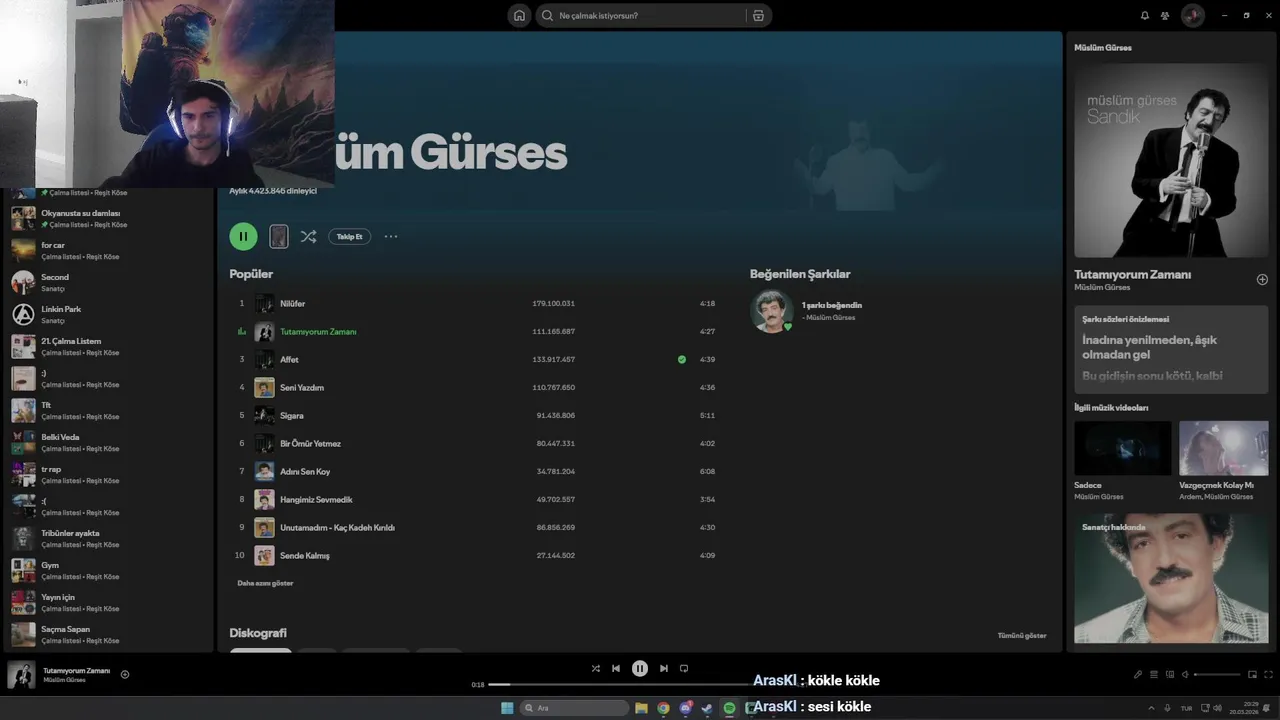Screen dimensions: 1280x720
Task: Open the Sadece music video thumbnail
Action: 1122,448
